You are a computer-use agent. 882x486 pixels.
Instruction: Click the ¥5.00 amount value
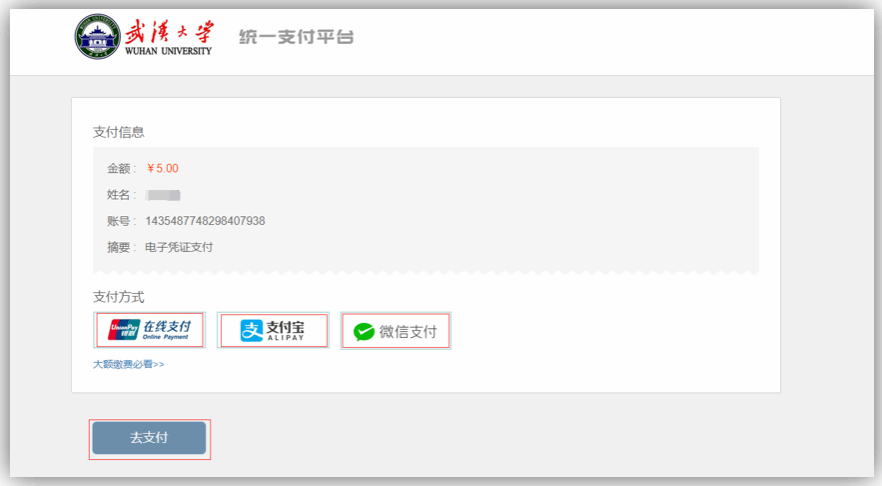point(163,168)
